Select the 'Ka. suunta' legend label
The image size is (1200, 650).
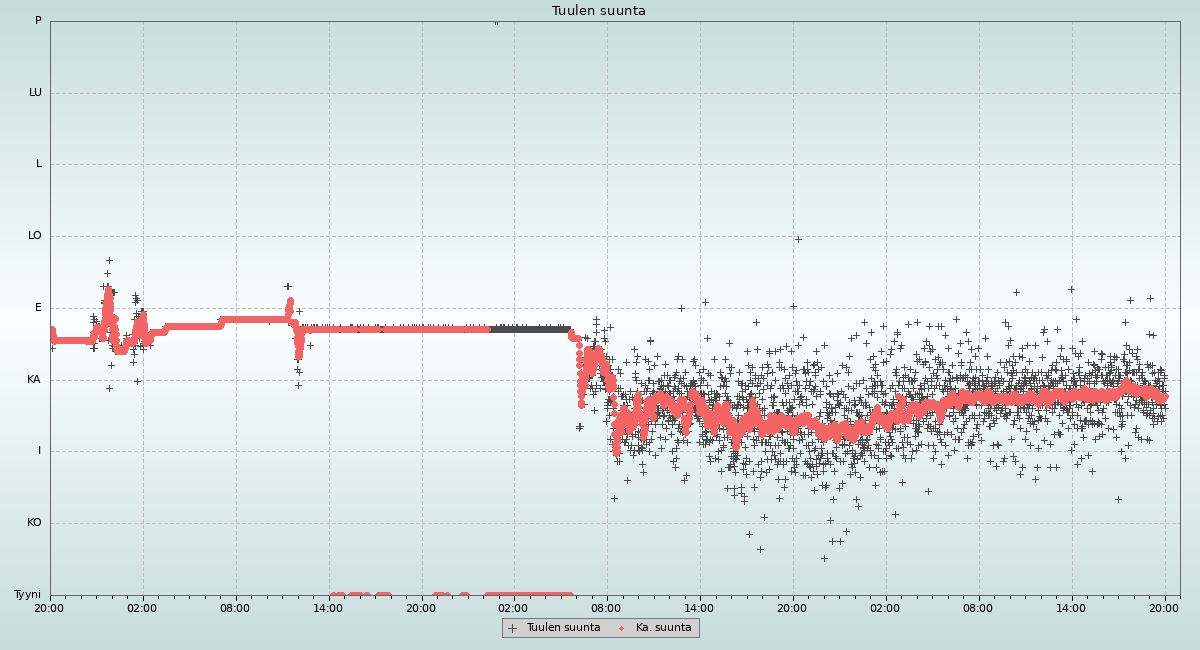pos(663,628)
